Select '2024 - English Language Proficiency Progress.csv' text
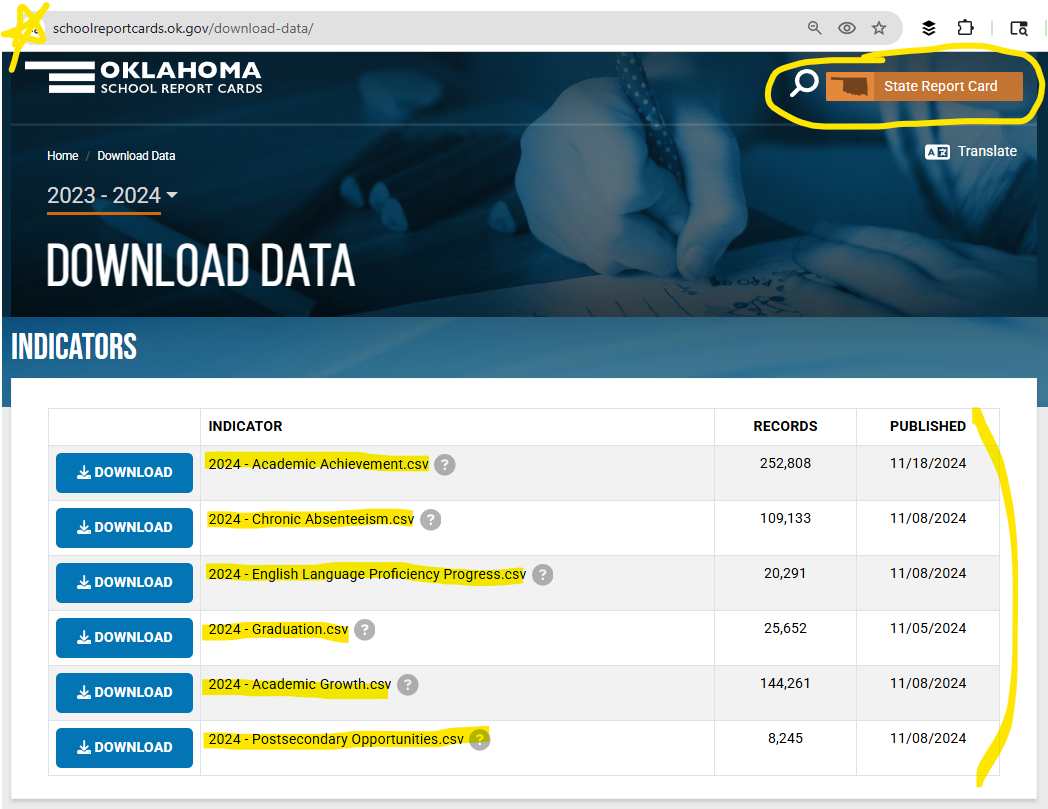This screenshot has width=1048, height=809. point(367,574)
